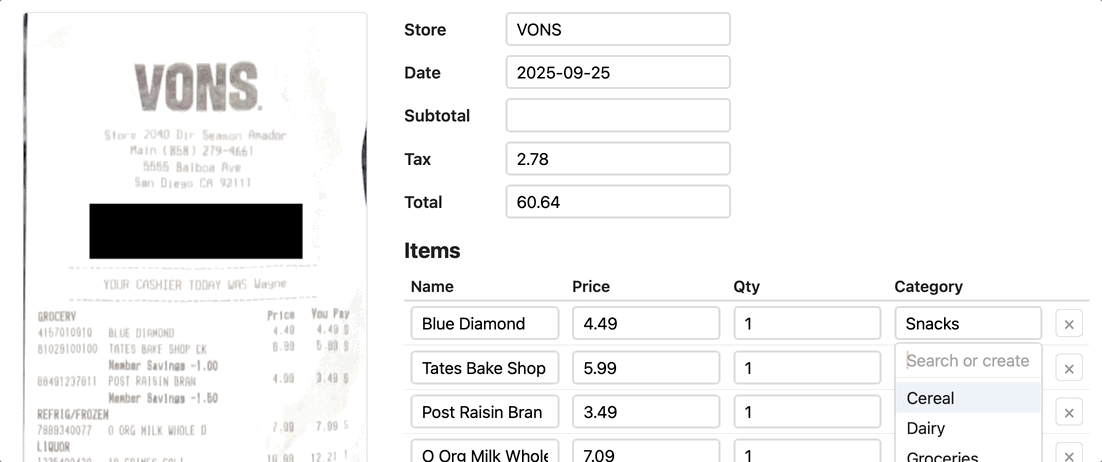Edit the Blue Diamond name field
The width and height of the screenshot is (1102, 462).
485,324
